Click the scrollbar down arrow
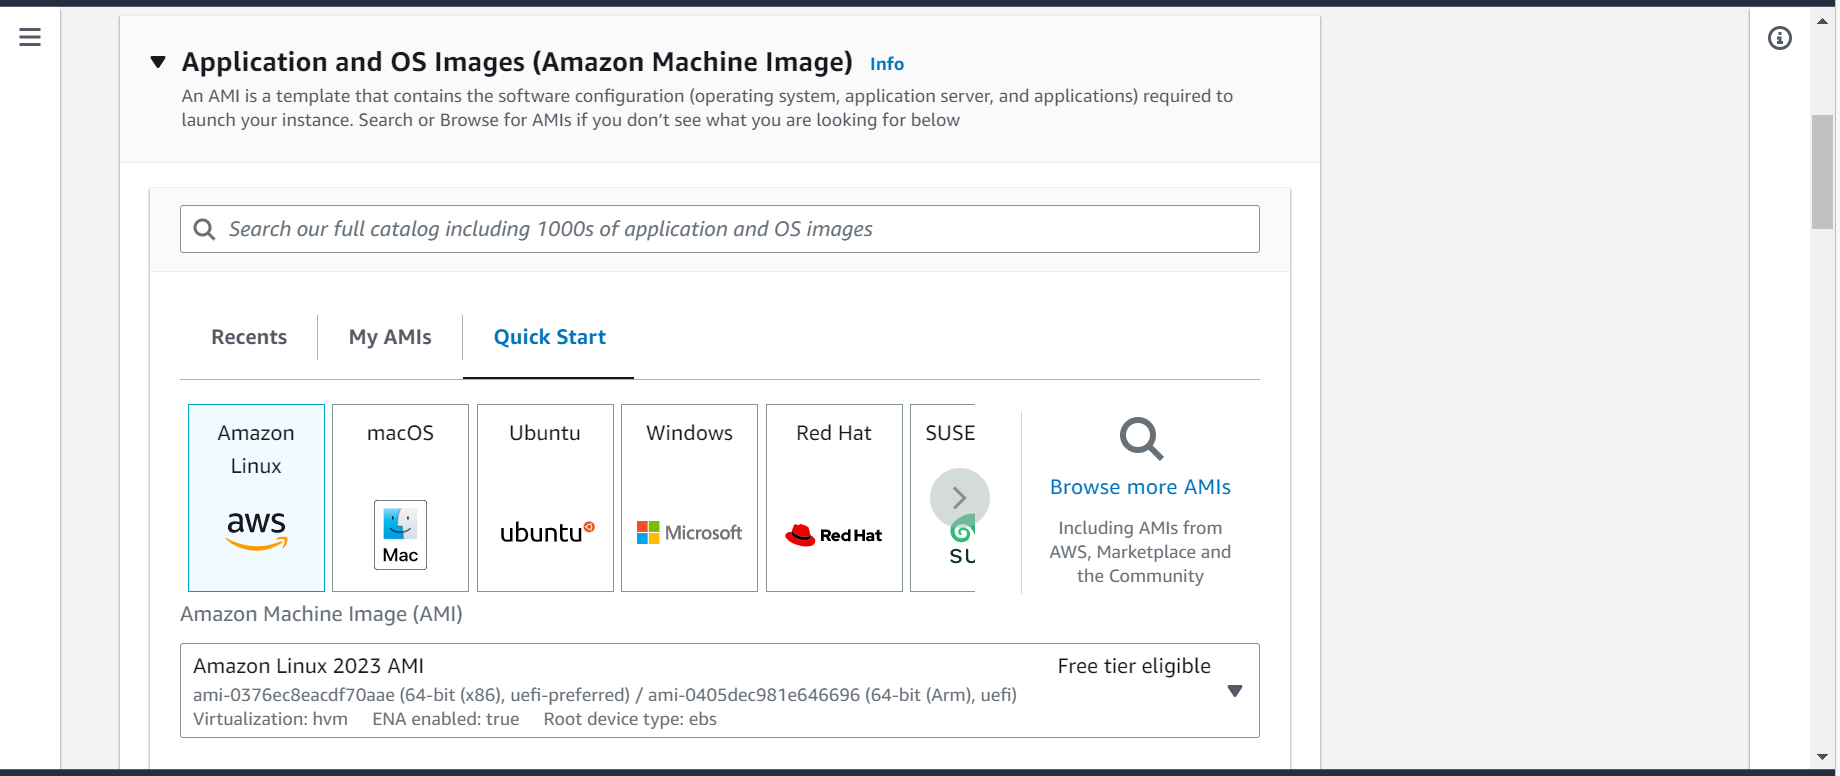 (x=1822, y=757)
